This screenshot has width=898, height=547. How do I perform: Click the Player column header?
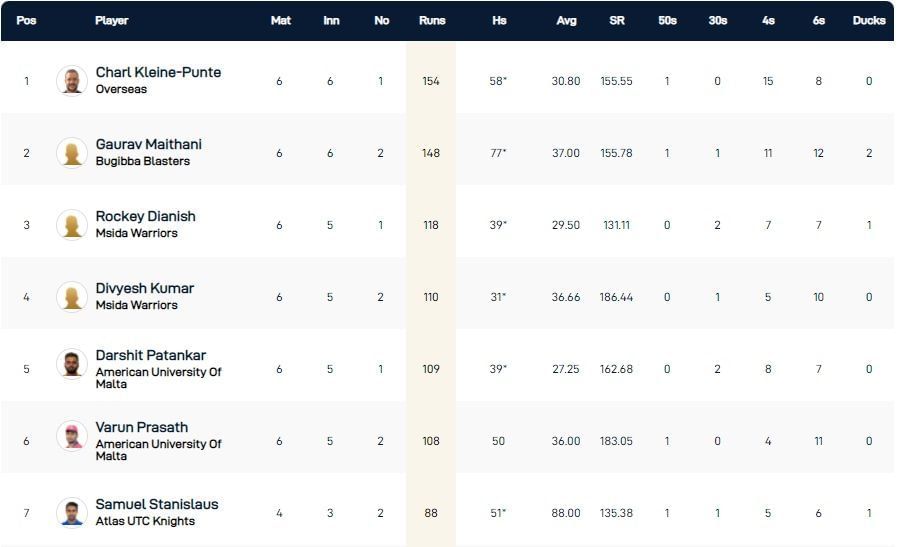111,20
